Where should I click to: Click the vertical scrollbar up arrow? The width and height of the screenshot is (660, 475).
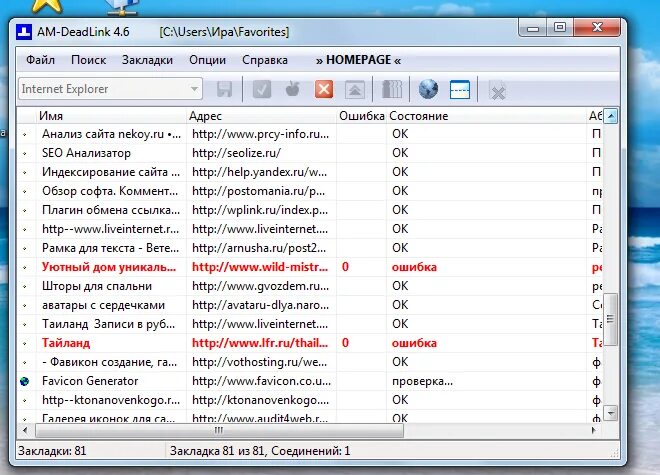coord(610,116)
